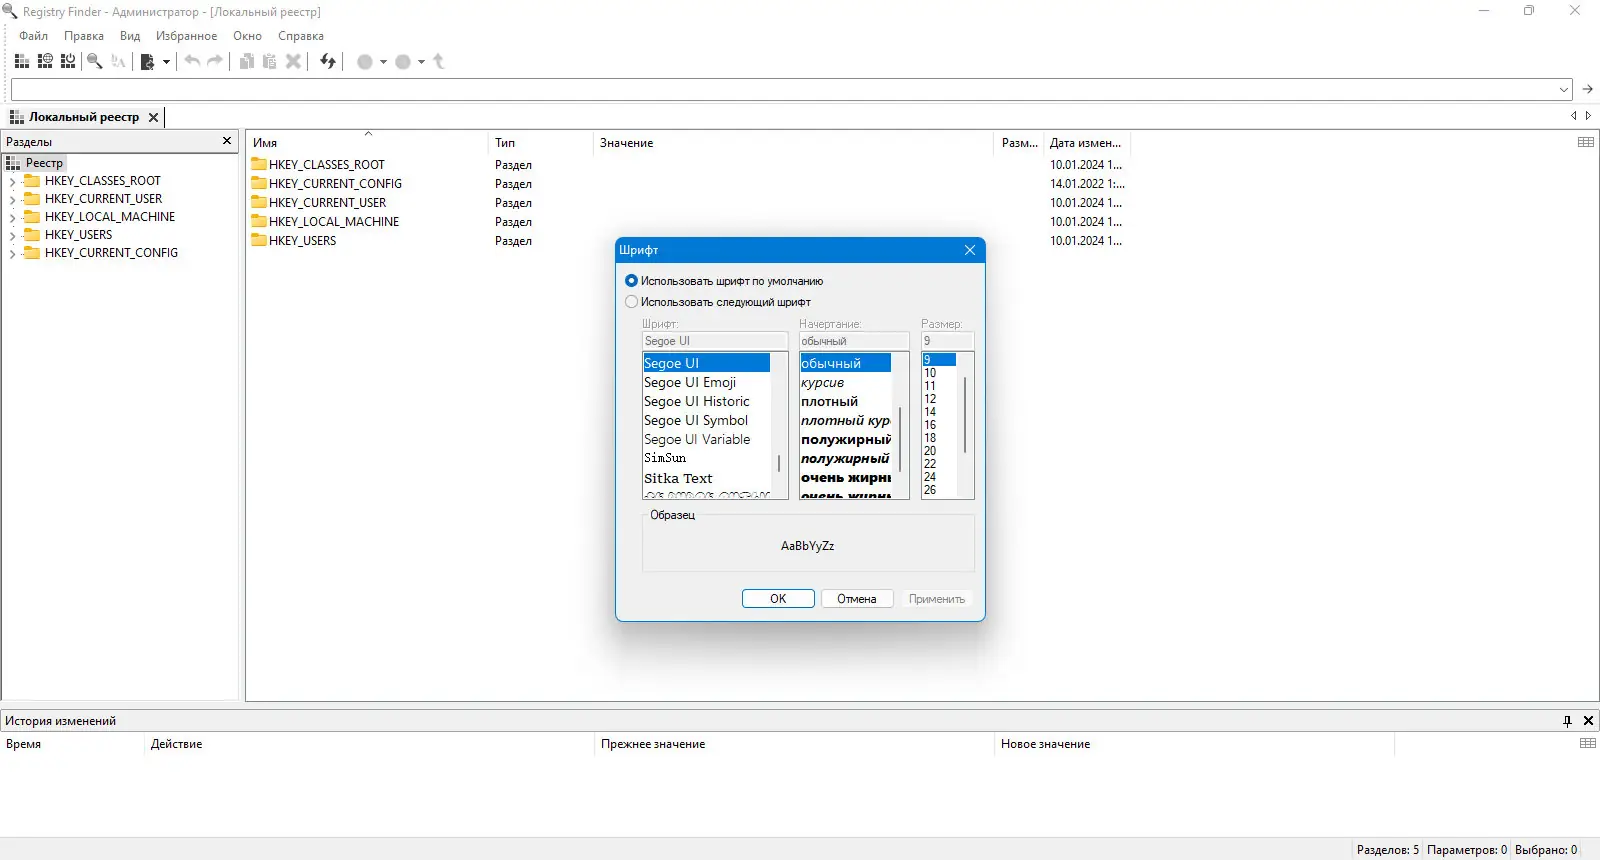Click the Redo arrow icon
The height and width of the screenshot is (860, 1600).
(214, 62)
